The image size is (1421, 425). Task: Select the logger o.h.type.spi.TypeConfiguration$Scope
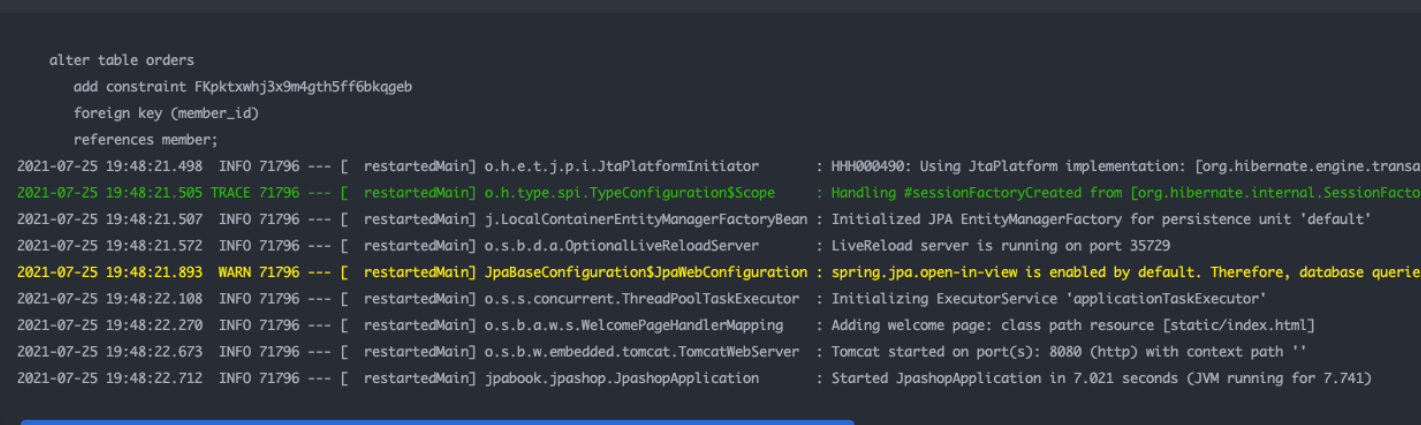point(629,193)
